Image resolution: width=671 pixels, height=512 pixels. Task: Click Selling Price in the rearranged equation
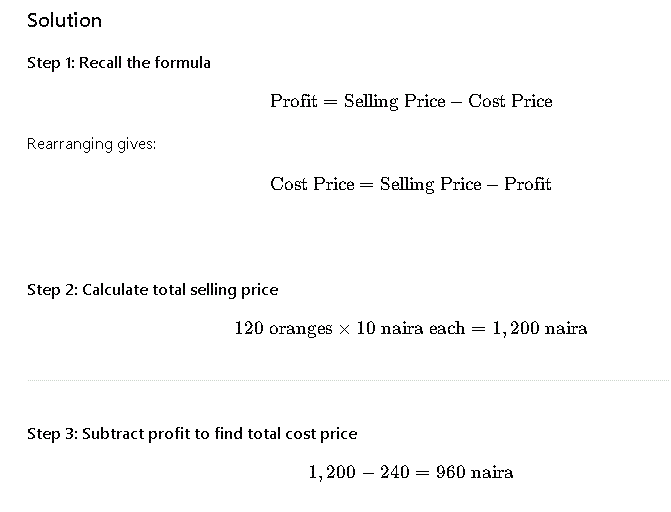tap(431, 185)
